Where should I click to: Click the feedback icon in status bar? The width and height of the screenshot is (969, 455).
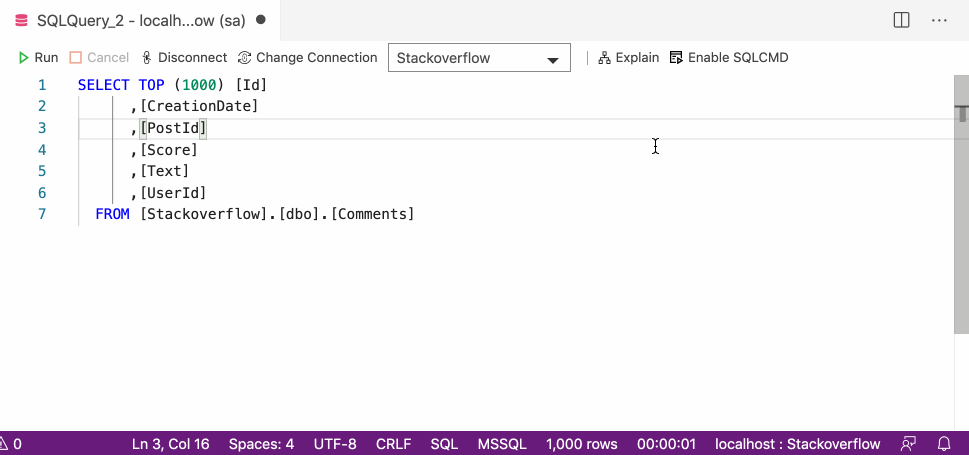point(908,444)
